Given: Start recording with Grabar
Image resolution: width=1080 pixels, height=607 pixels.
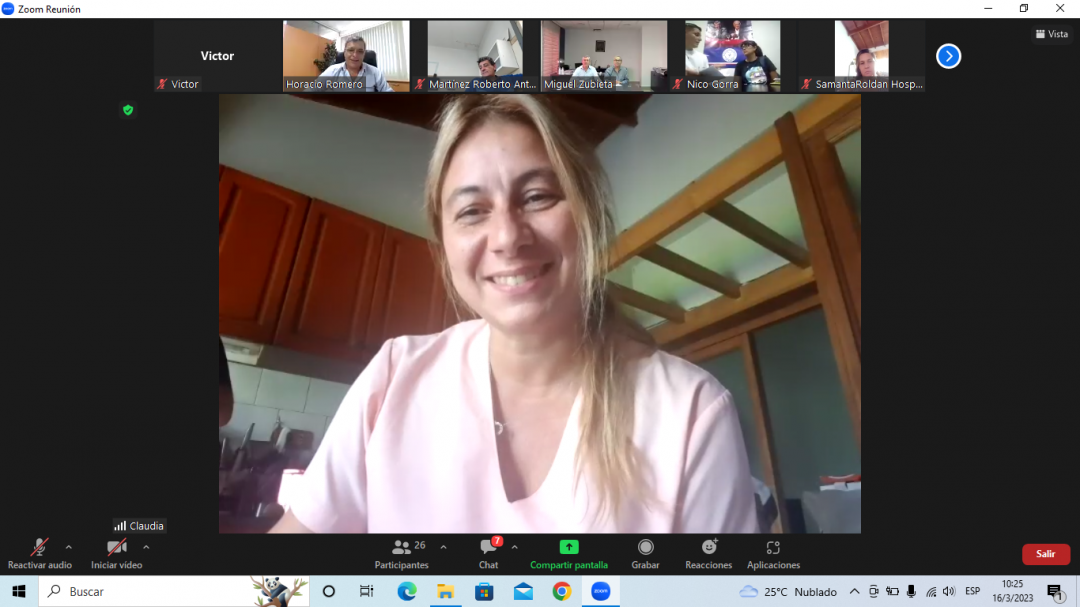Looking at the screenshot, I should pos(645,554).
